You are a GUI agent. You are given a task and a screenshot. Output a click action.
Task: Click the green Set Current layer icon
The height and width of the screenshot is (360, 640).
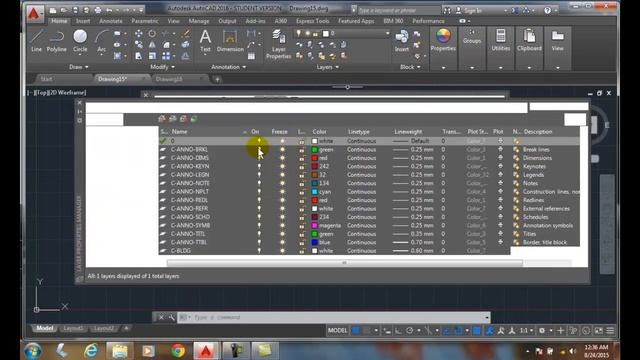coord(194,119)
